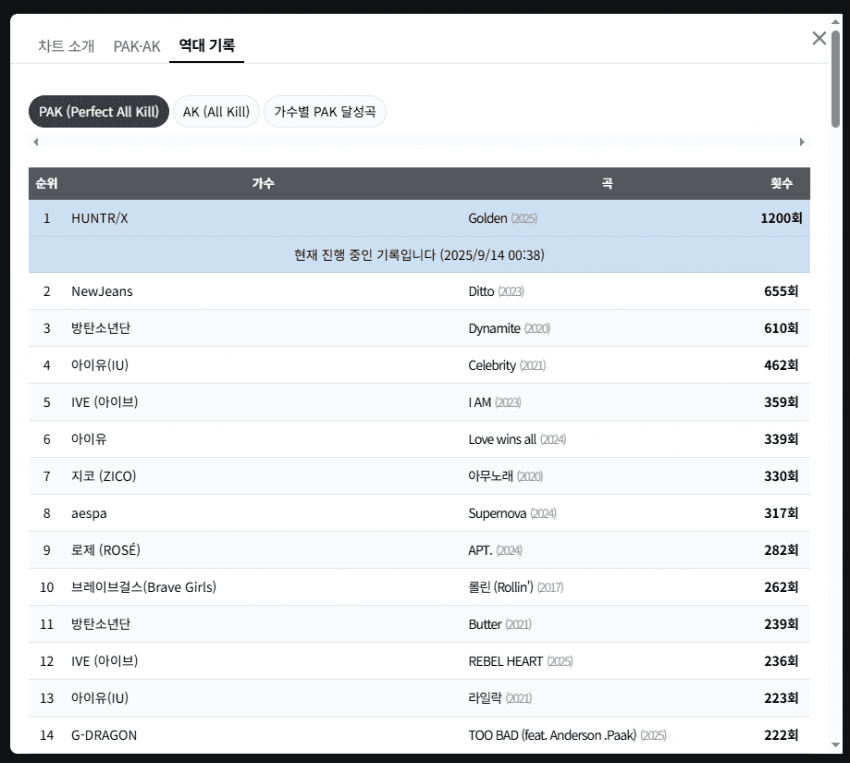Click the 262회 count

(x=781, y=587)
